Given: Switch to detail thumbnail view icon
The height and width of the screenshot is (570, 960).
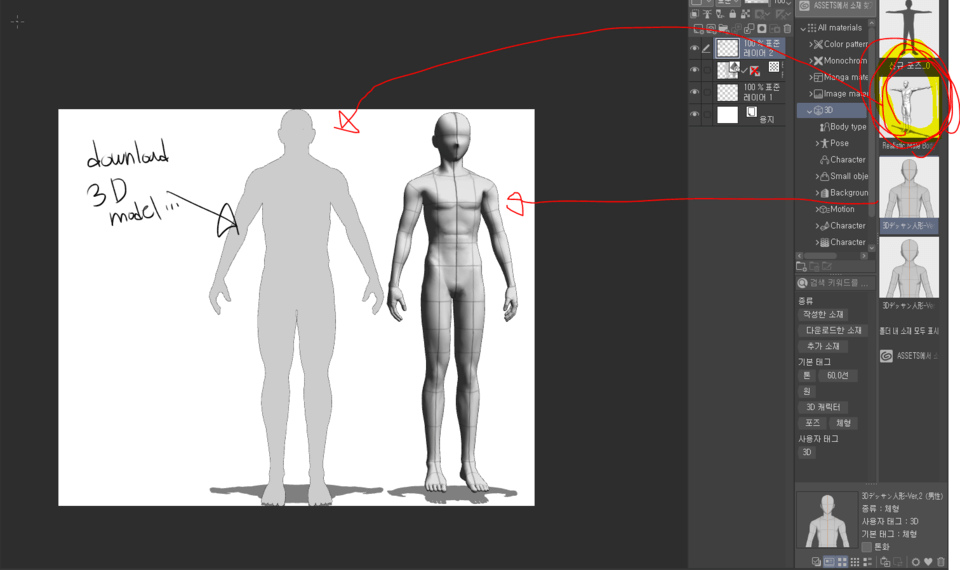Looking at the screenshot, I should pos(829,561).
